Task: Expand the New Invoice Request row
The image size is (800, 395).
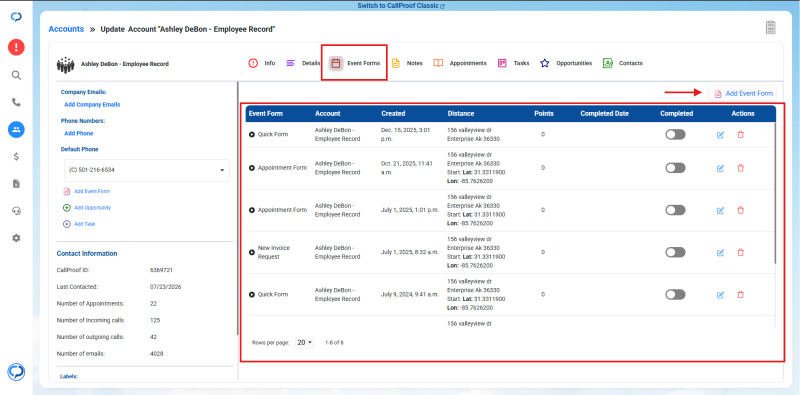Action: (252, 252)
